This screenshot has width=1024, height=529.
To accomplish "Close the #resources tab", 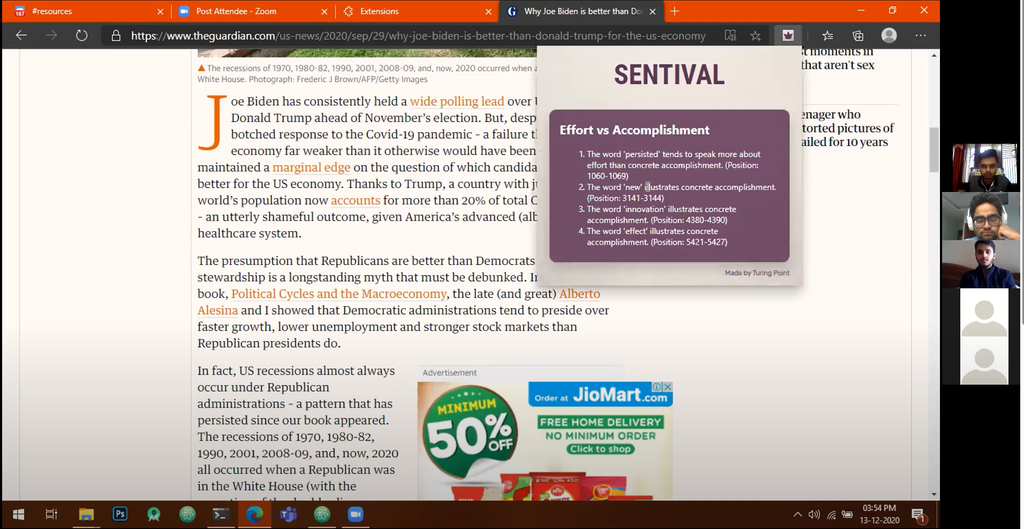I will tap(161, 12).
